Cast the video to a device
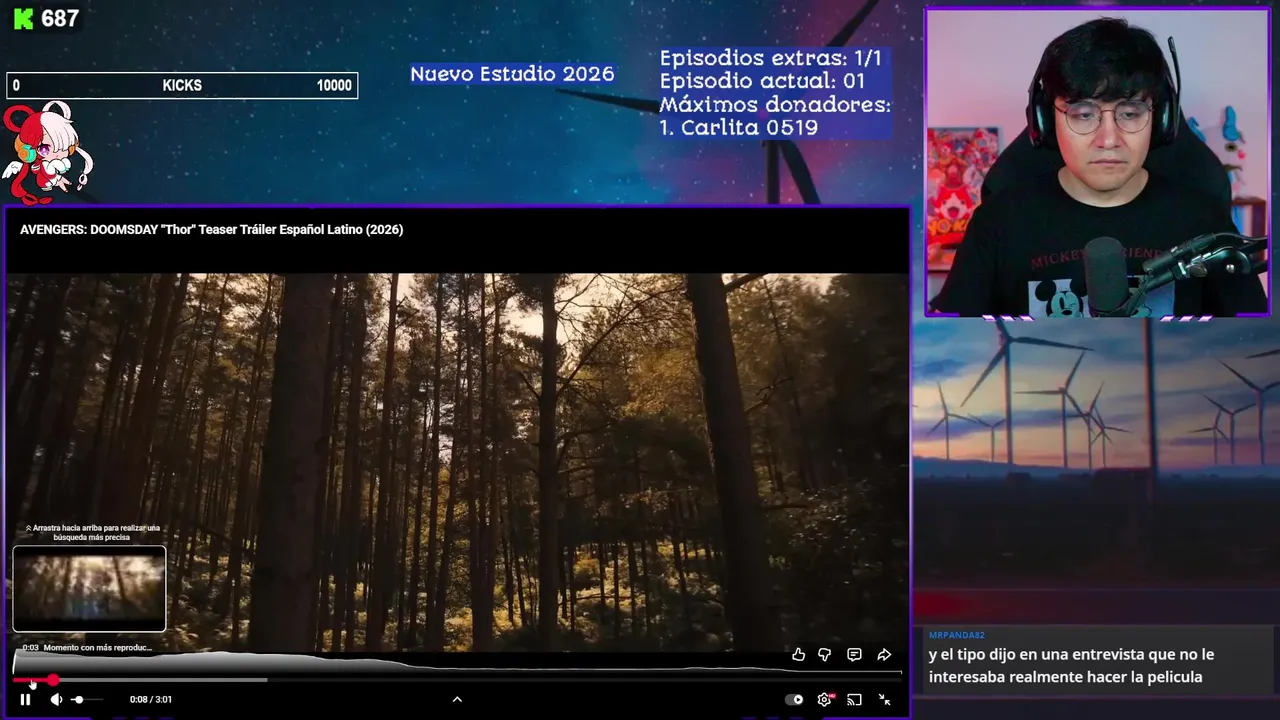The height and width of the screenshot is (720, 1280). 854,699
